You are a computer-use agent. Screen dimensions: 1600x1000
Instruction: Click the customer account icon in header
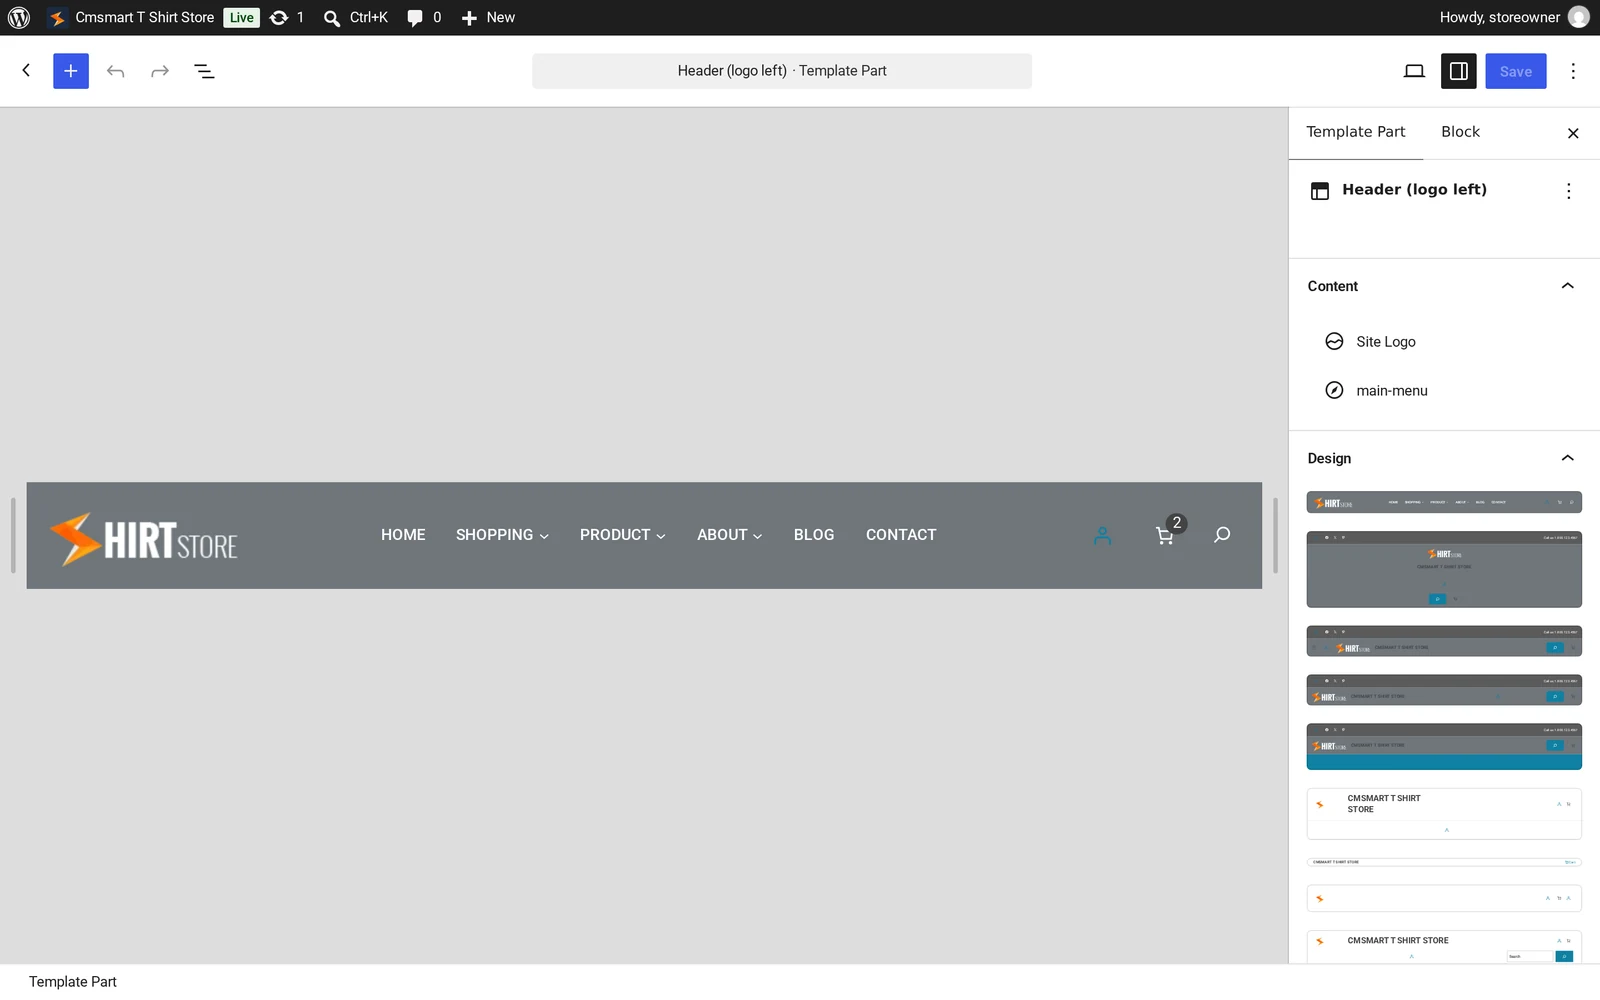pos(1102,536)
